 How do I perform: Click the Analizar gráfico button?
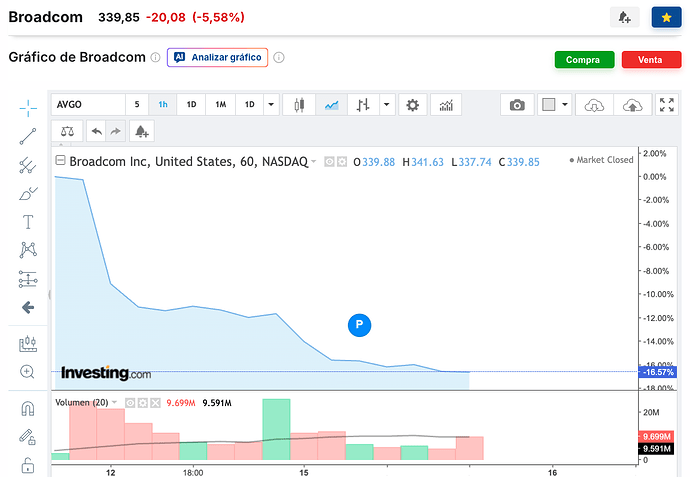click(x=217, y=57)
